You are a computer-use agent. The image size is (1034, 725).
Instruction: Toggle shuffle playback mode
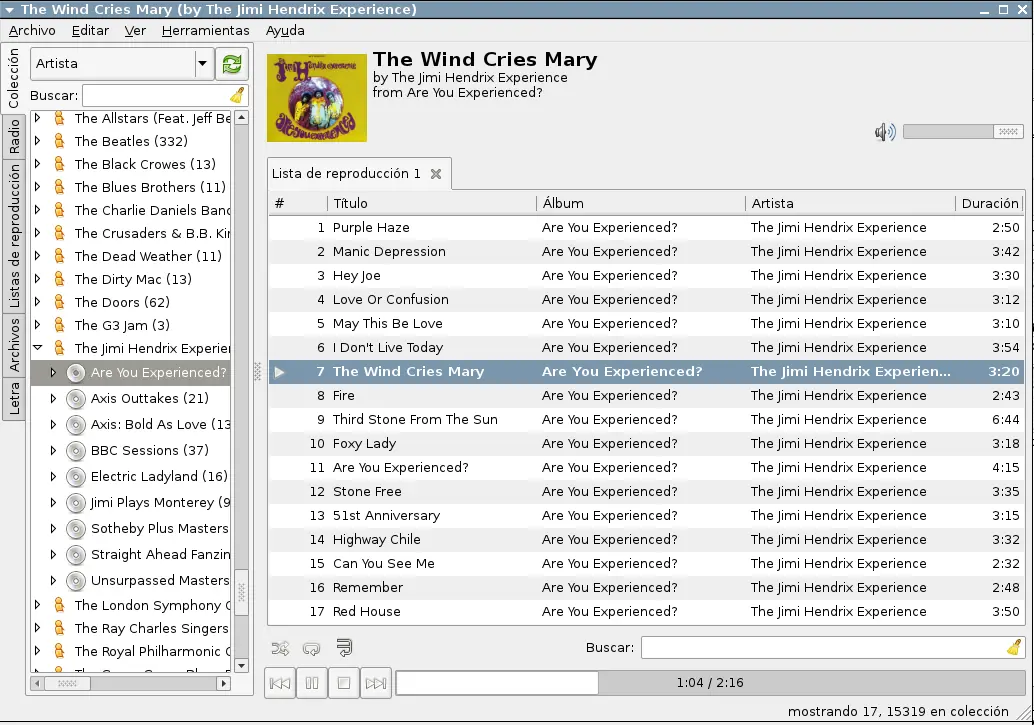pos(280,648)
